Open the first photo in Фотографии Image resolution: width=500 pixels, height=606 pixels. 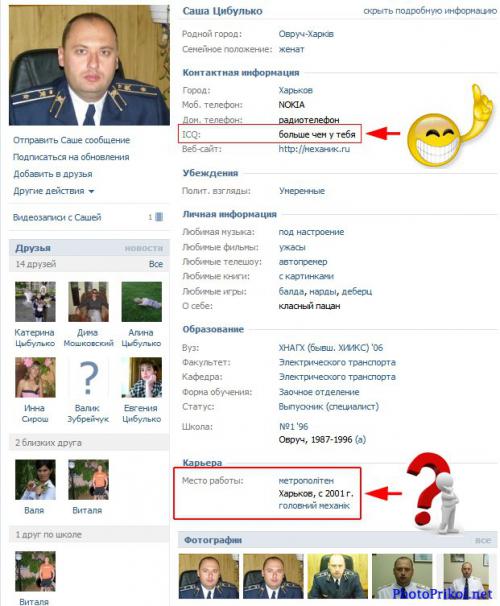coord(209,576)
